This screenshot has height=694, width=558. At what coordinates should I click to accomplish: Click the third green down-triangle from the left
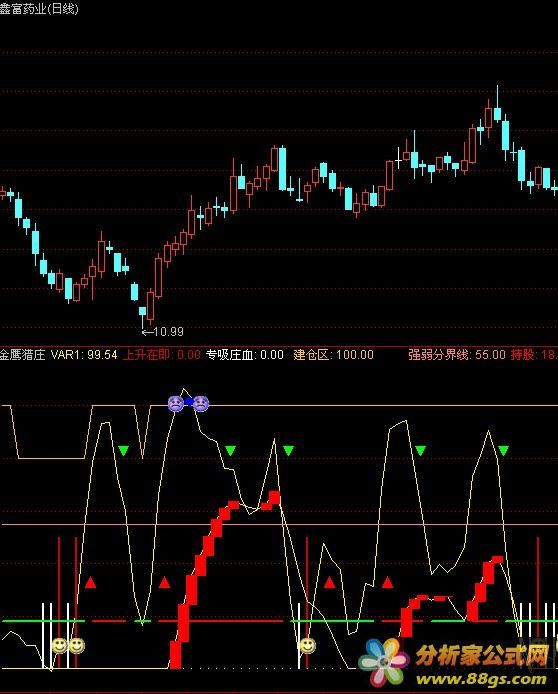(x=289, y=451)
